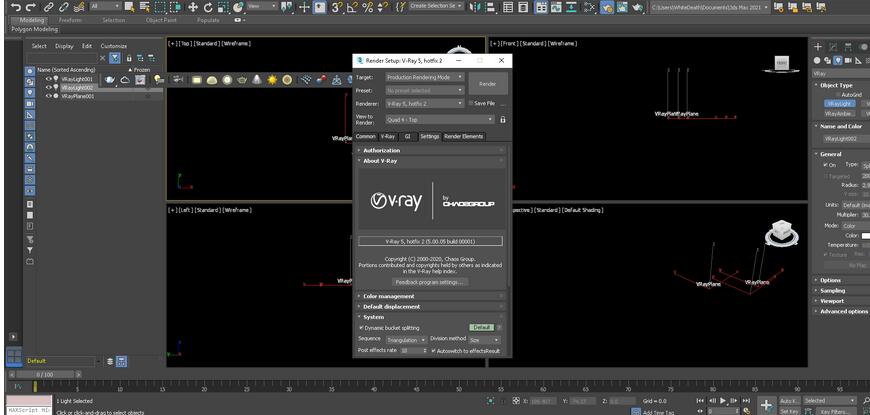Screen dimensions: 870x415
Task: Toggle the light On checkbox in General
Action: point(826,165)
